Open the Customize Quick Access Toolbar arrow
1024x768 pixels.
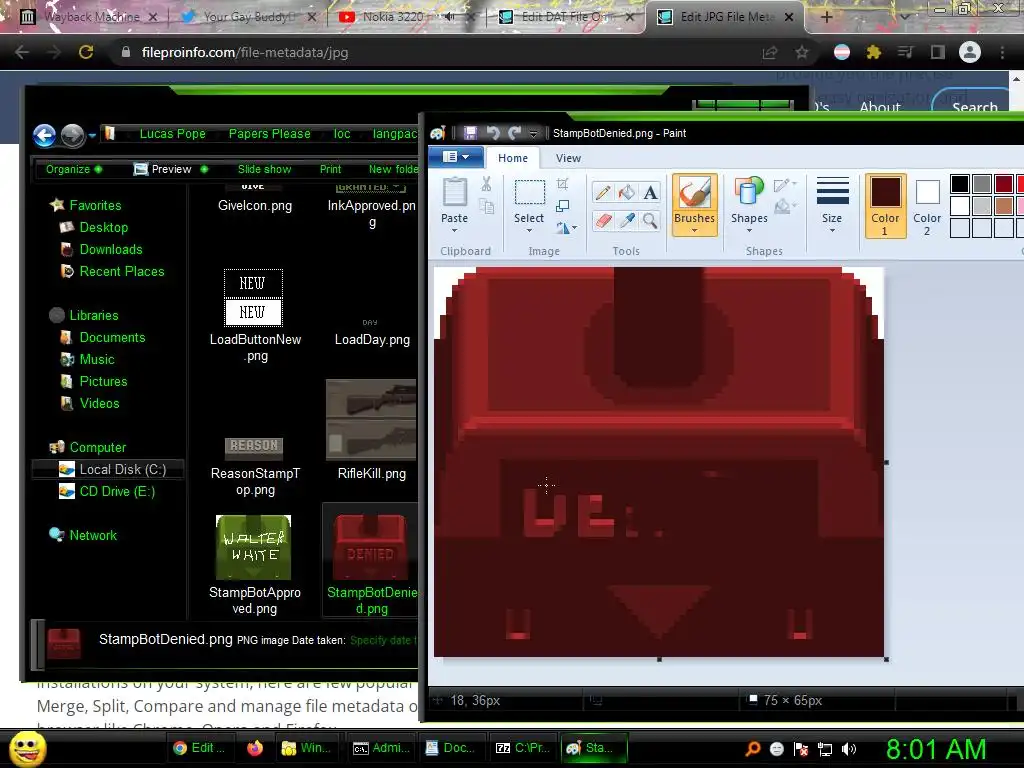[533, 134]
